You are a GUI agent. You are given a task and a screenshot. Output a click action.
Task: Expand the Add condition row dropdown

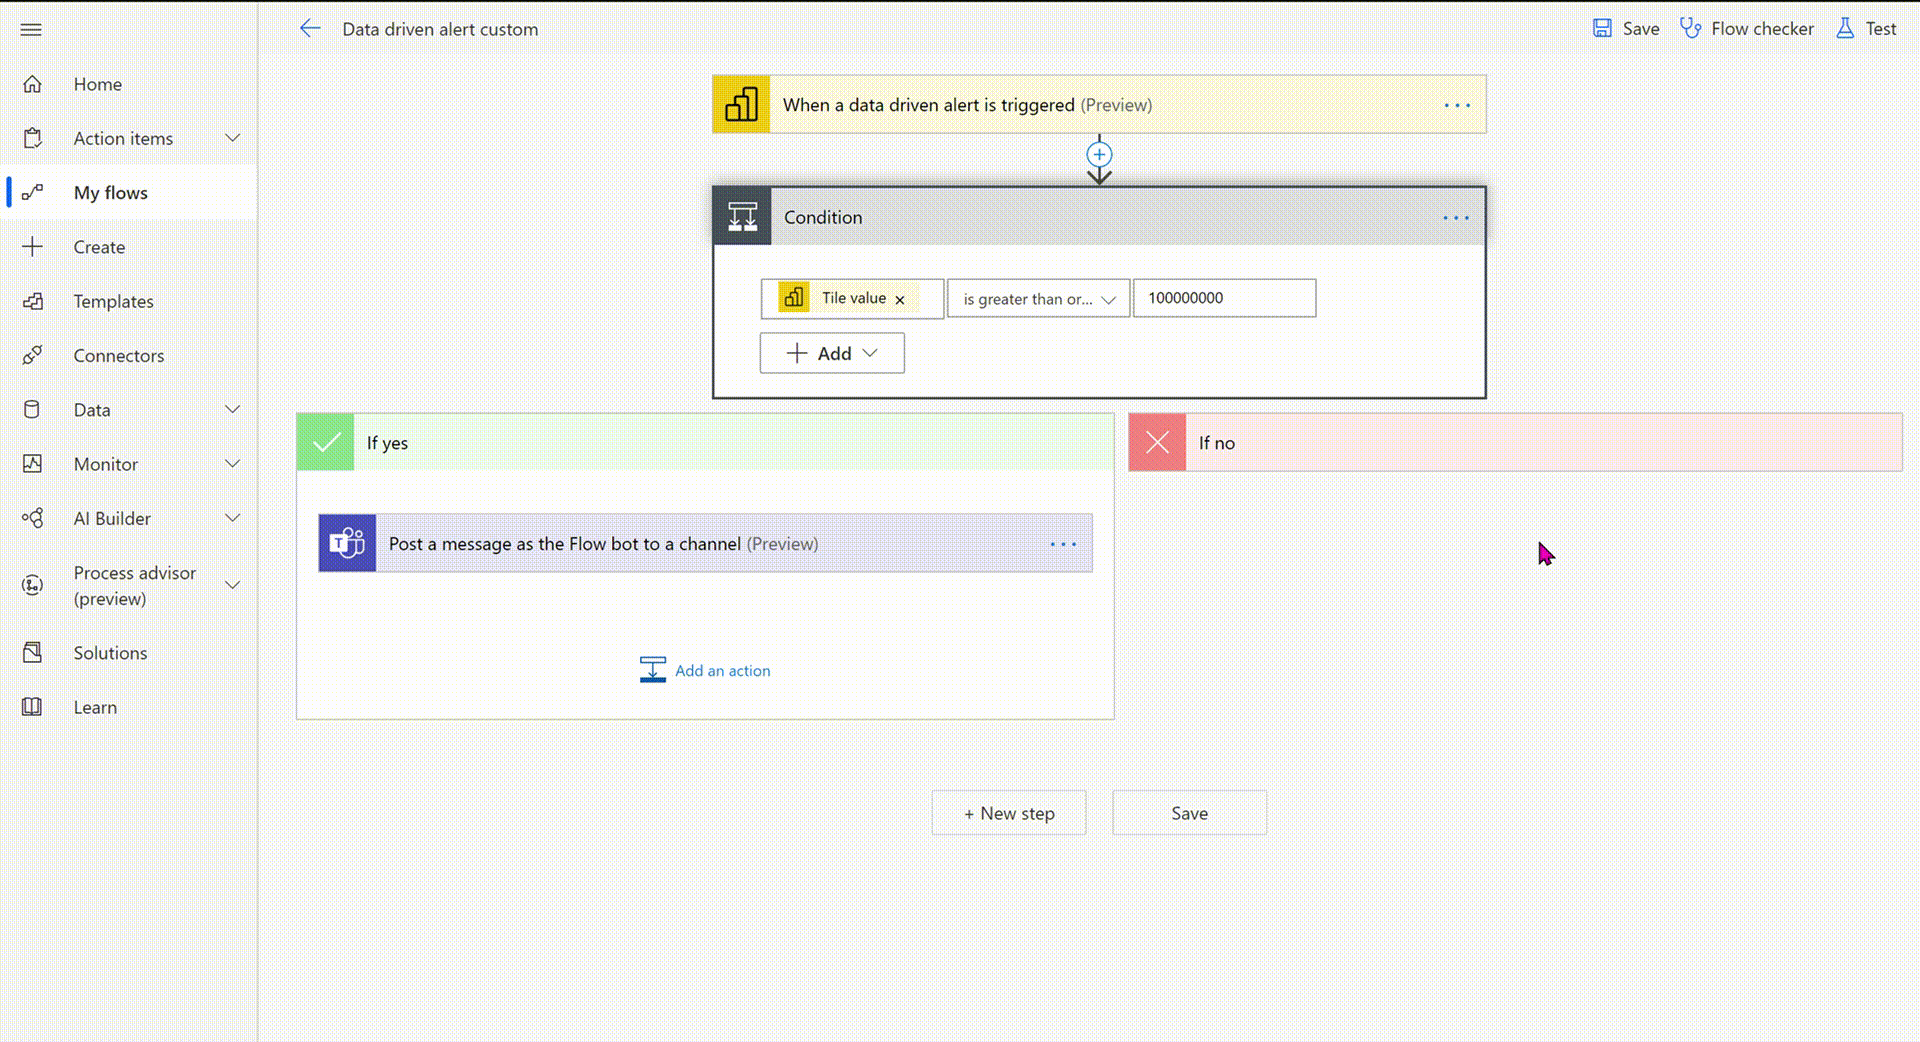(832, 353)
